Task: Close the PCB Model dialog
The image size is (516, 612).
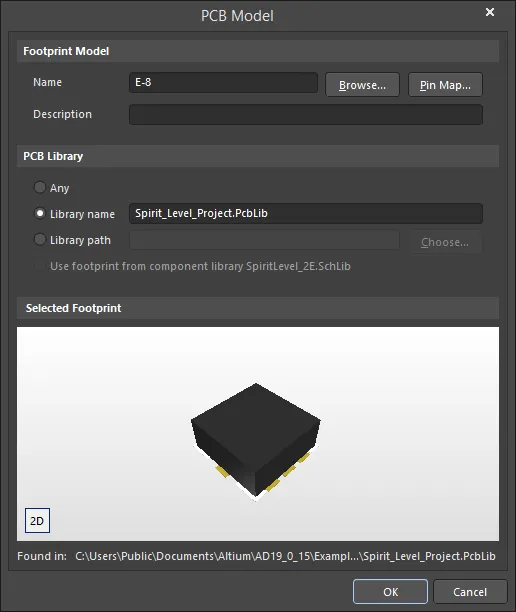Action: pyautogui.click(x=490, y=12)
